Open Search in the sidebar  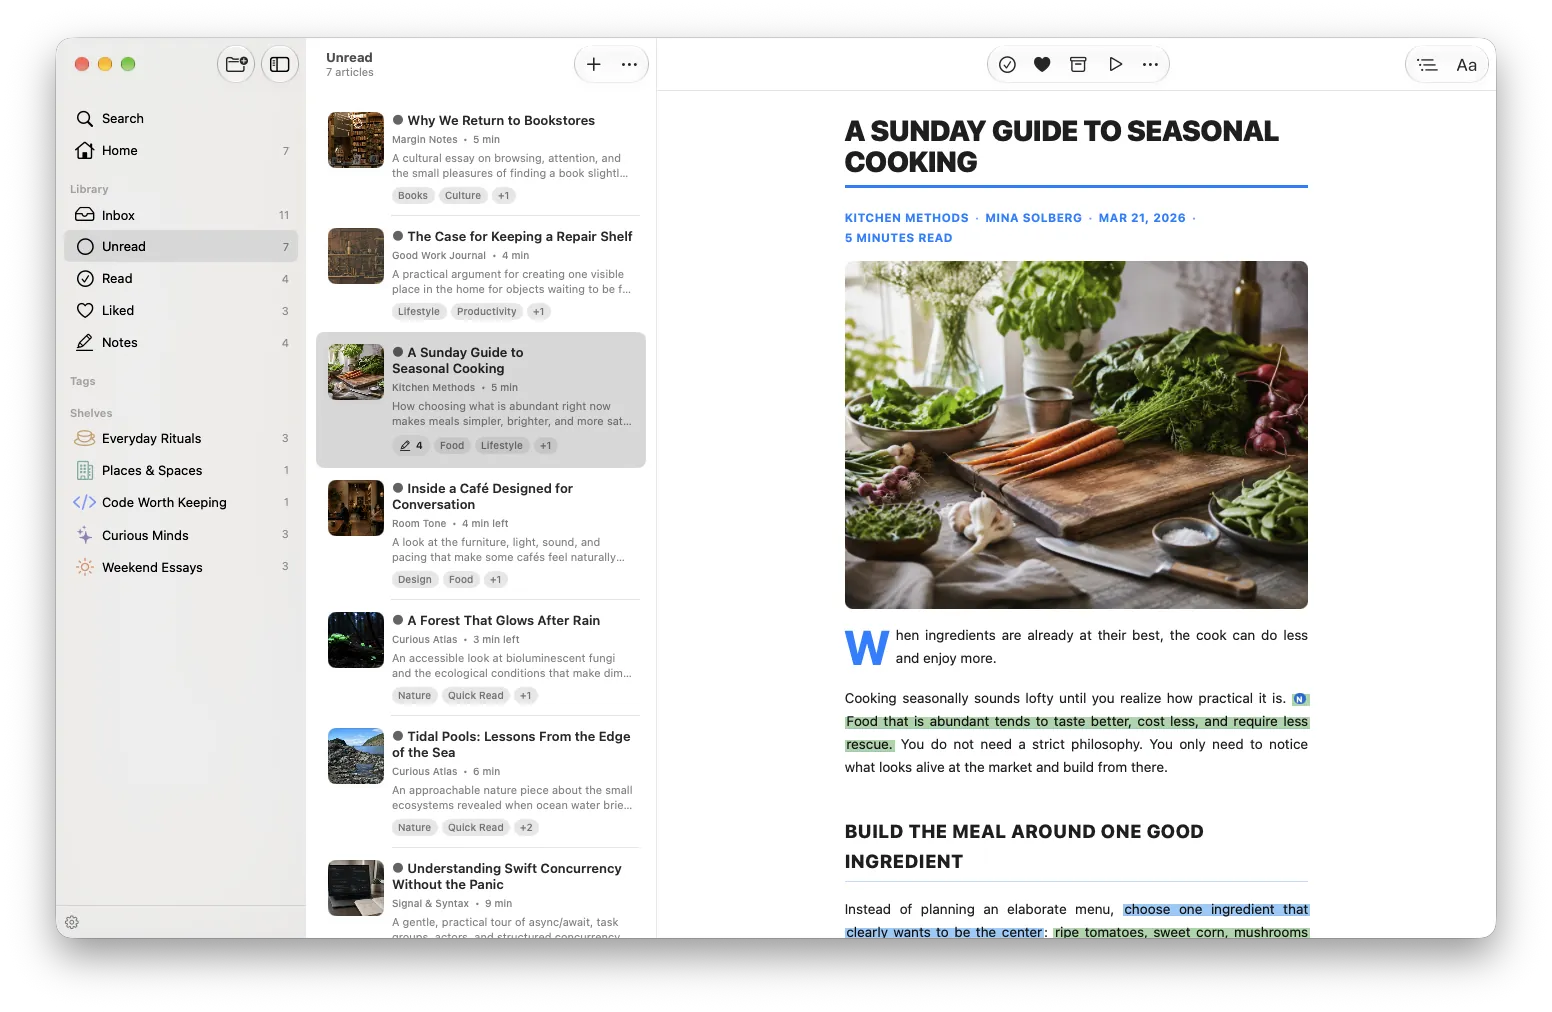181,118
